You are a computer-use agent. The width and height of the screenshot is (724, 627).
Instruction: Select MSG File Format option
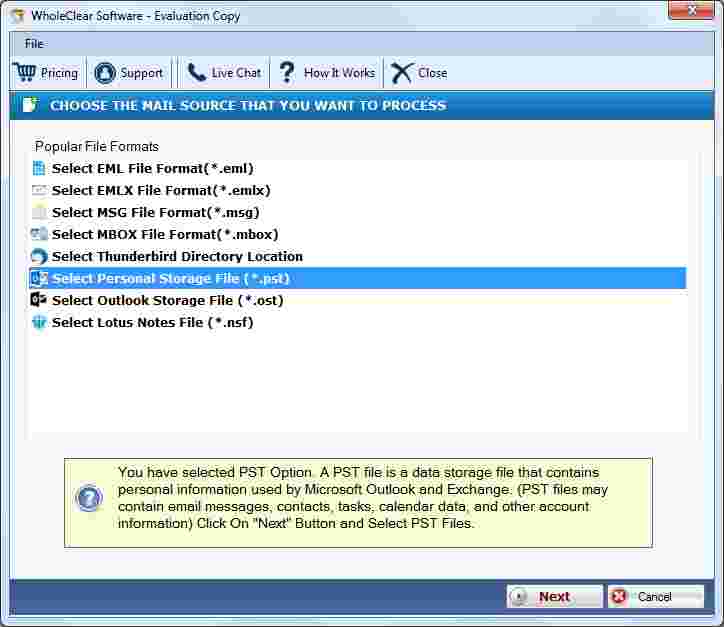pyautogui.click(x=156, y=212)
